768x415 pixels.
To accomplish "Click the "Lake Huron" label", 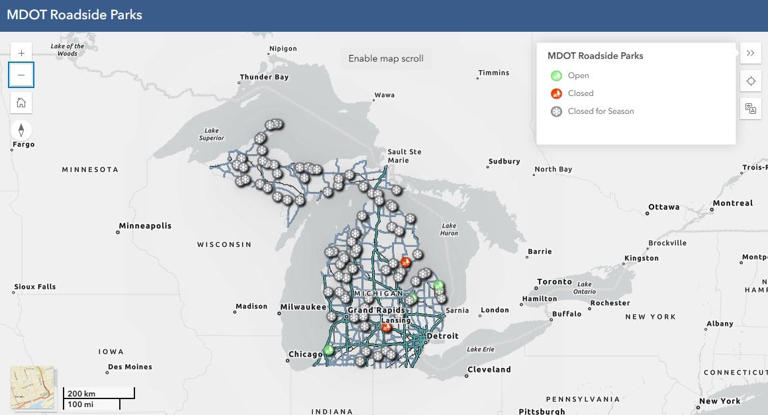I will 449,229.
